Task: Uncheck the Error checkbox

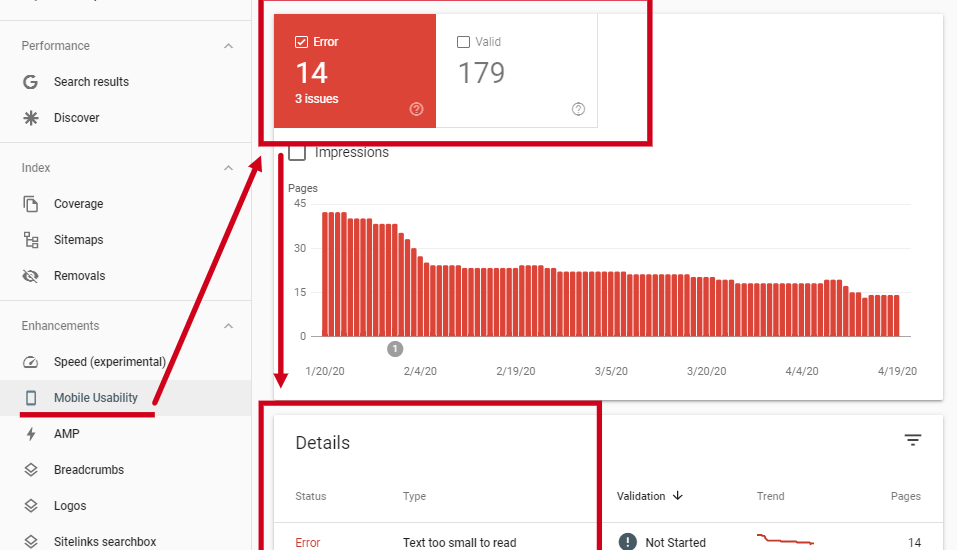Action: tap(301, 42)
